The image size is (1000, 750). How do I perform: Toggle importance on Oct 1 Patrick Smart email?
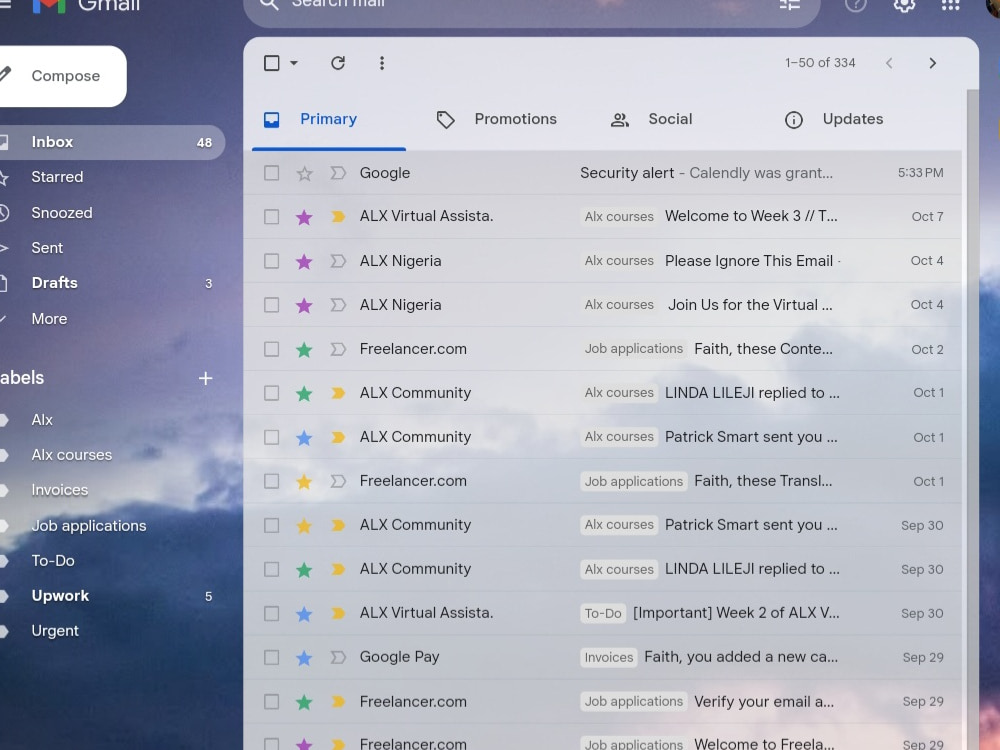click(x=338, y=437)
